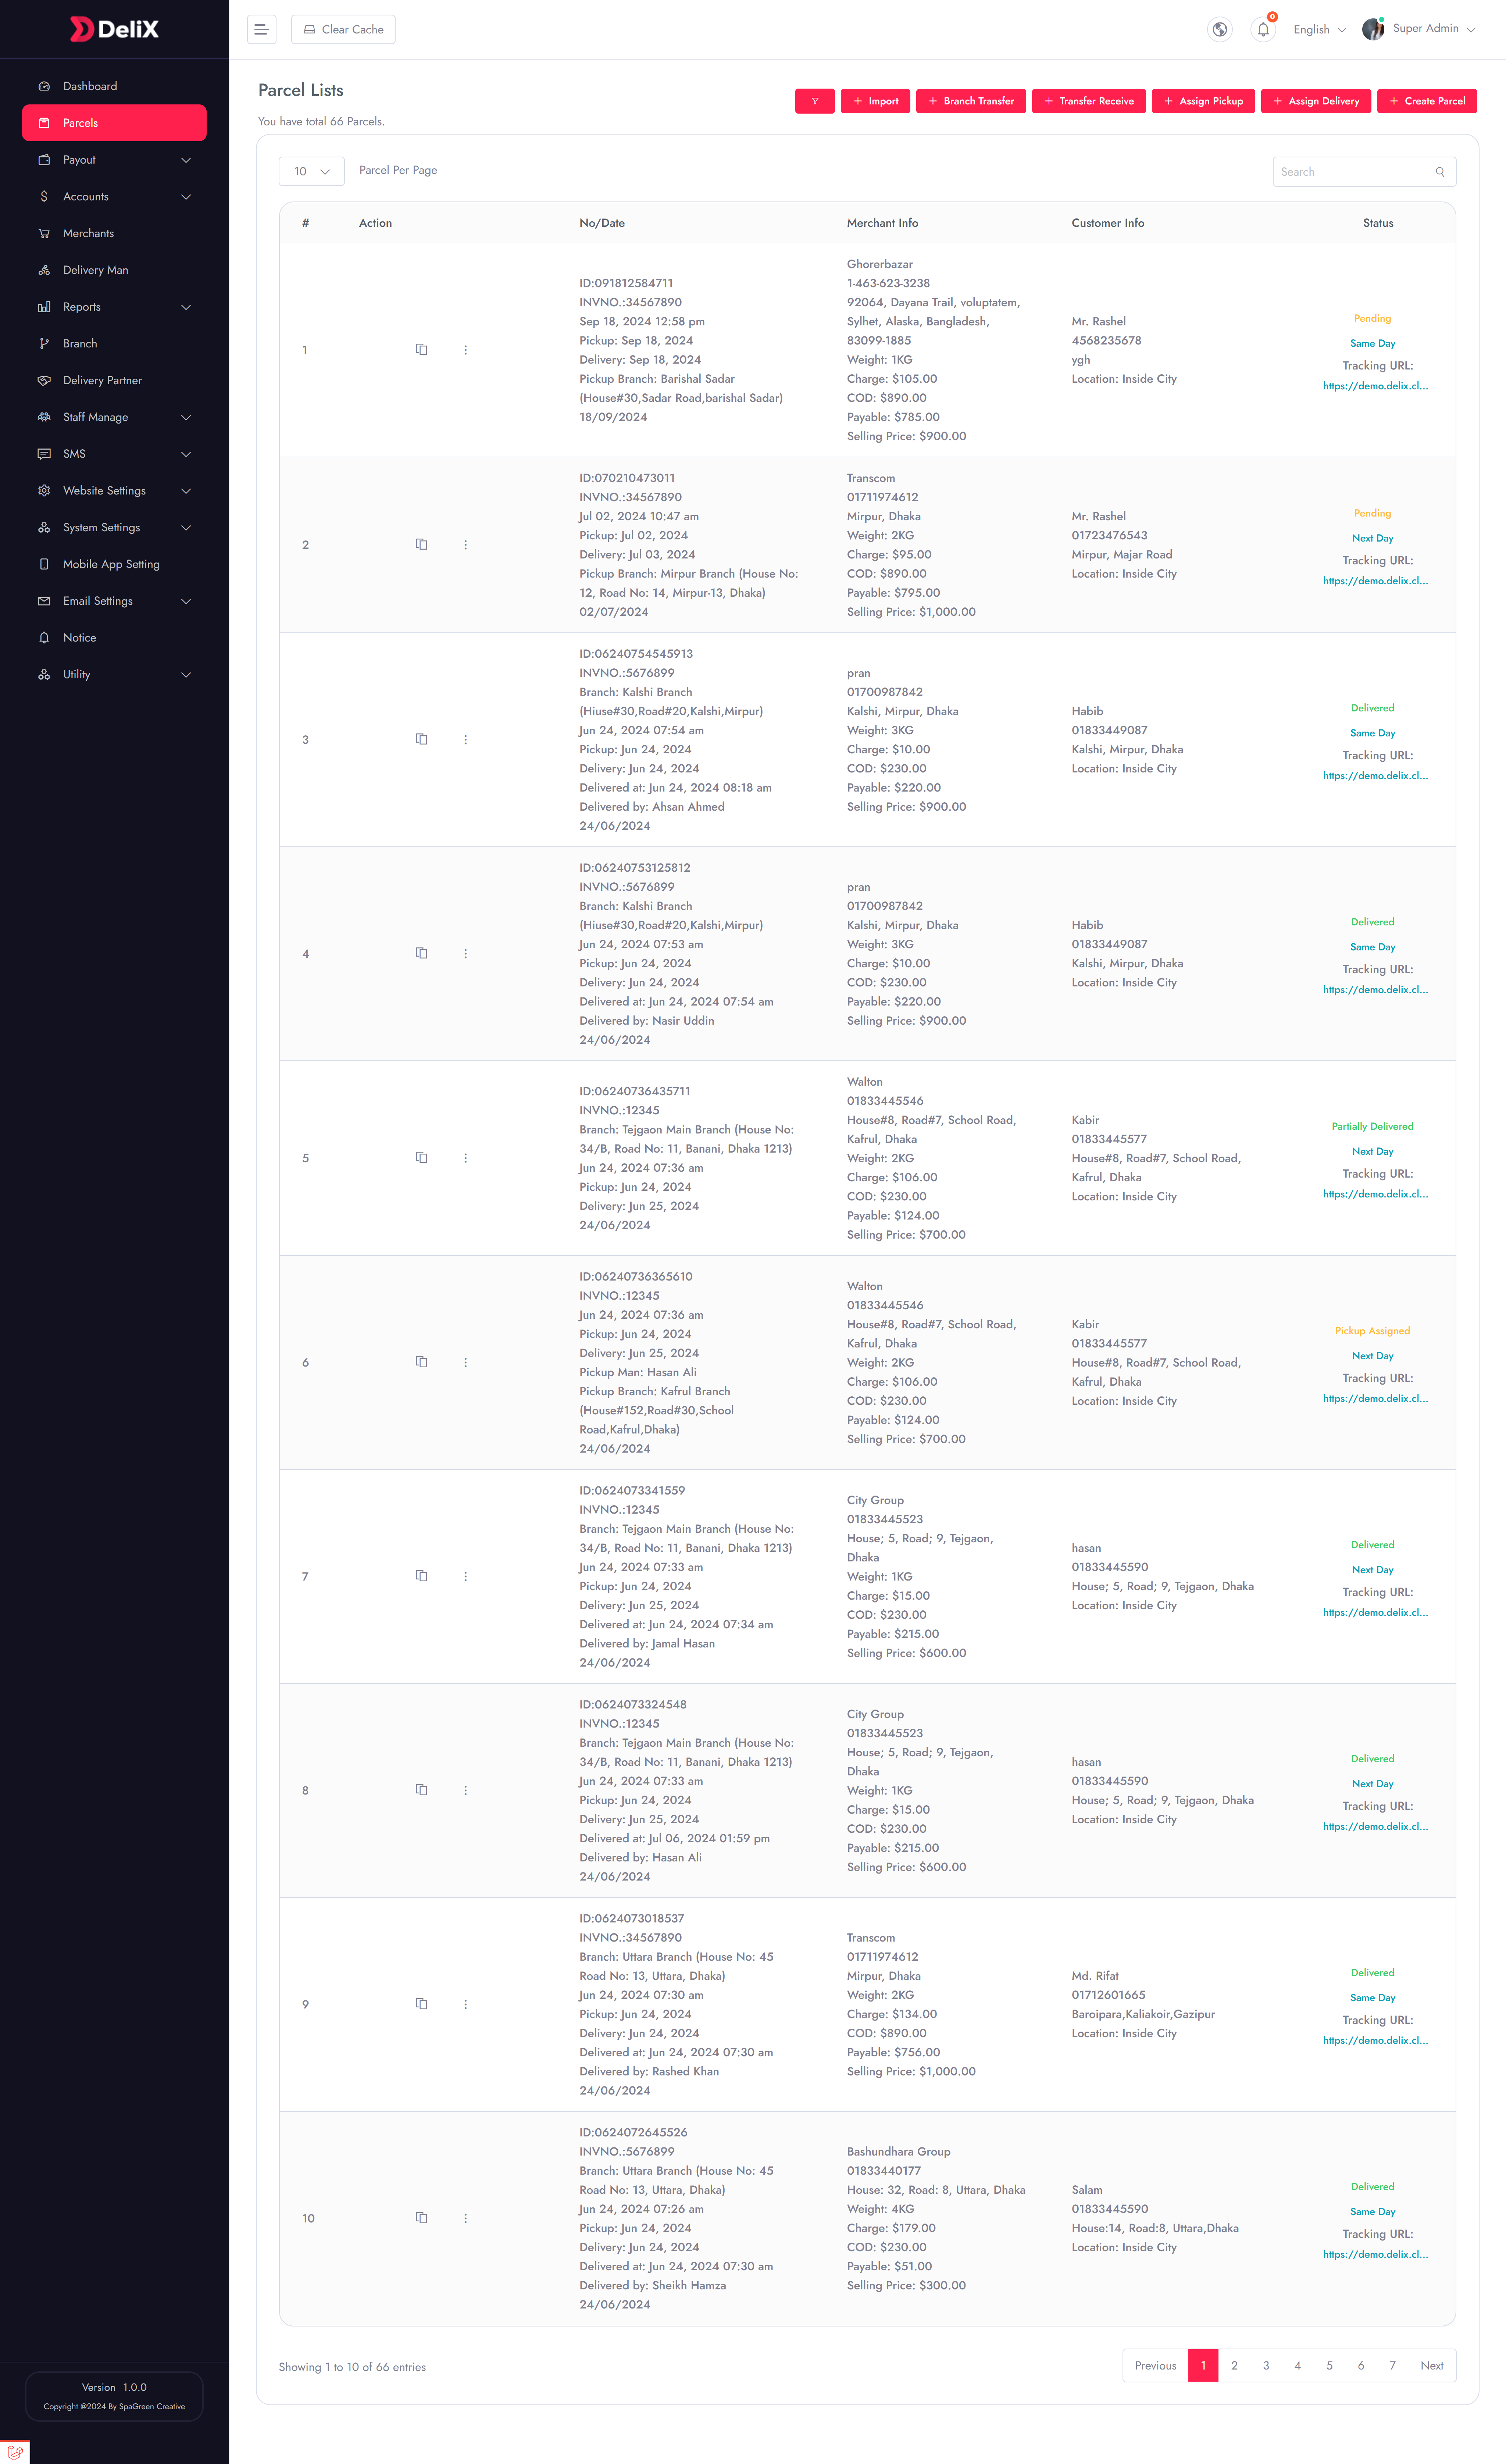Open three-dot menu for parcel row 2
The height and width of the screenshot is (2464, 1506).
pyautogui.click(x=465, y=545)
